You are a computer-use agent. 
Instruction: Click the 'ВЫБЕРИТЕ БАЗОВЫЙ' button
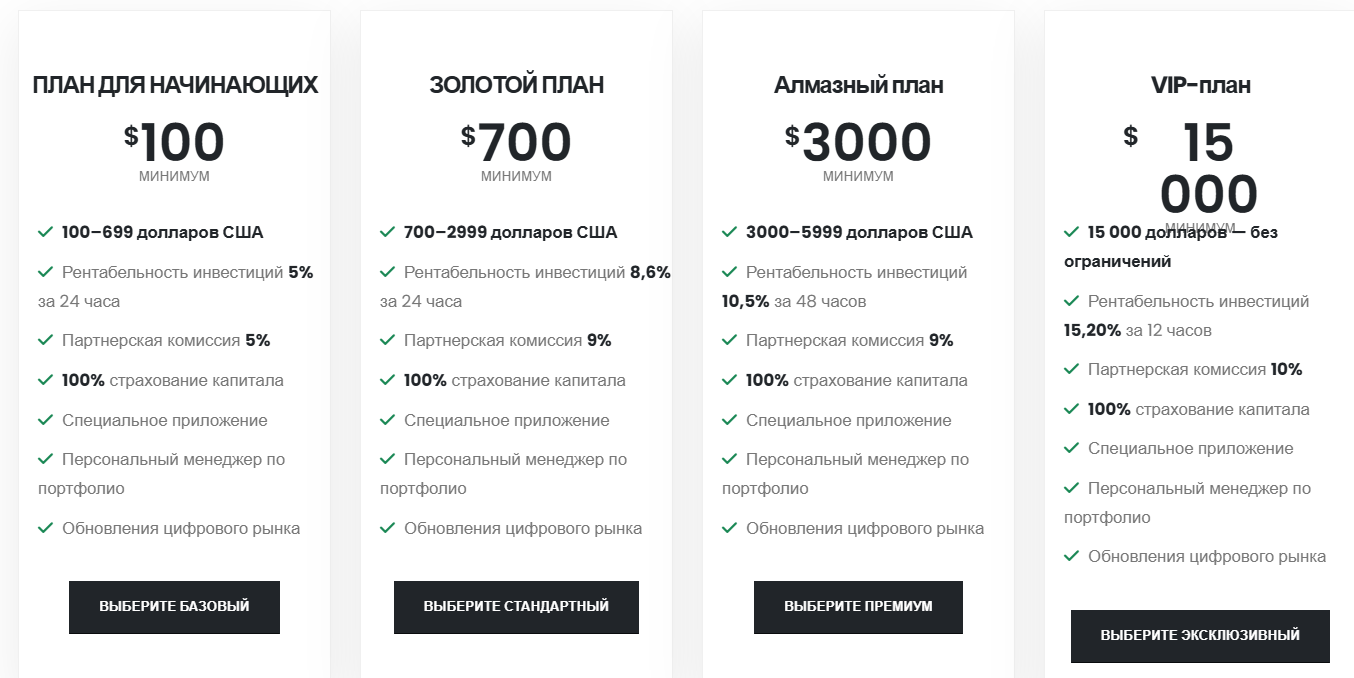[174, 607]
